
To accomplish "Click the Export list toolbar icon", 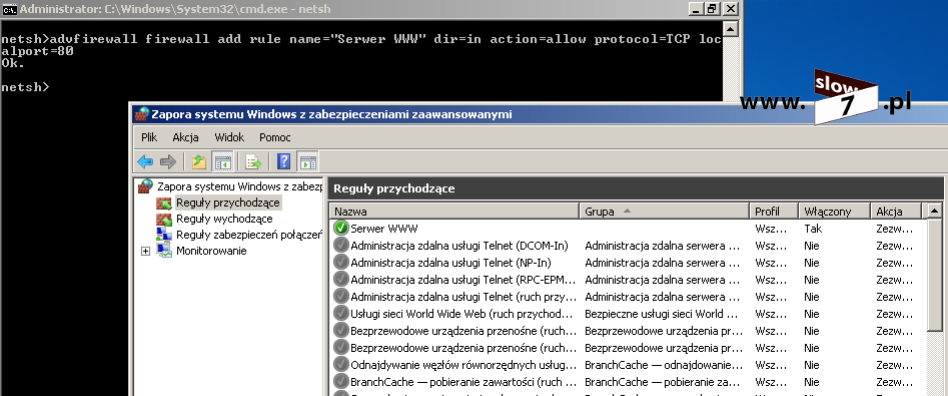I will (x=253, y=162).
